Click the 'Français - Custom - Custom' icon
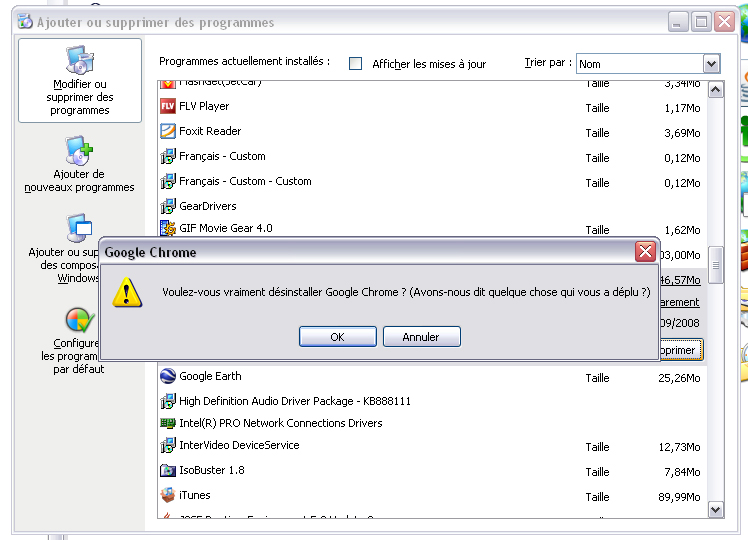This screenshot has height=540, width=748. [168, 182]
